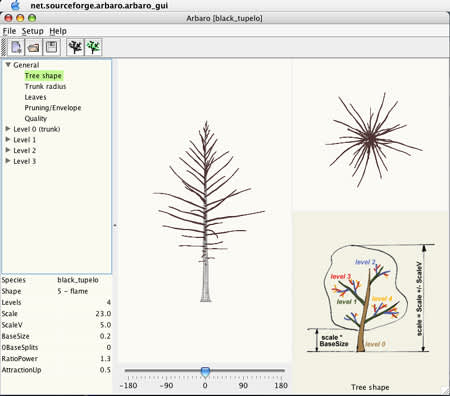This screenshot has width=450, height=396.
Task: Click the 0BaseSplits parameter label
Action: click(20, 347)
